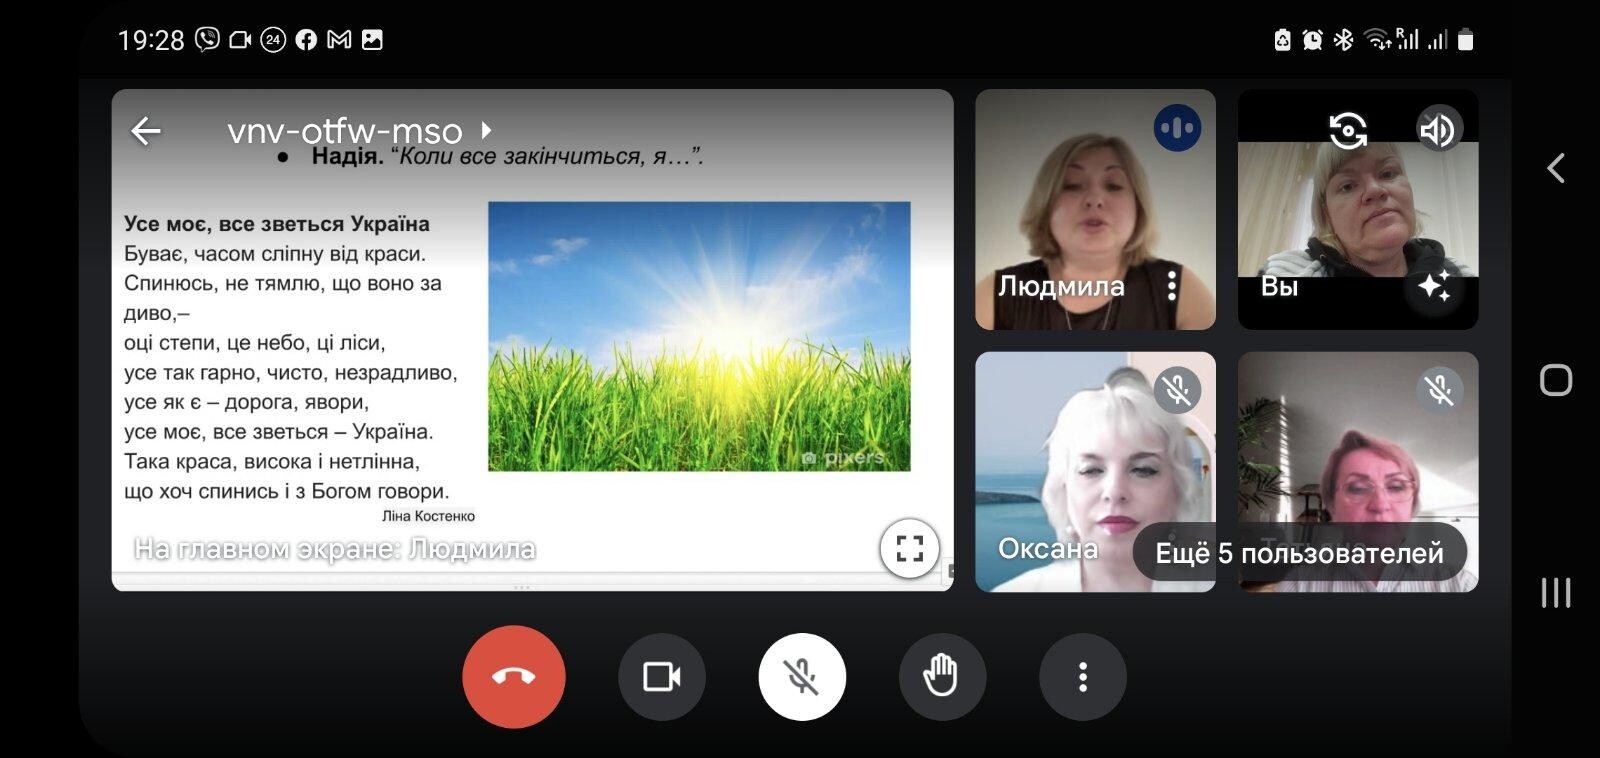
Task: Tap the Wi-Fi status icon
Action: point(1377,40)
